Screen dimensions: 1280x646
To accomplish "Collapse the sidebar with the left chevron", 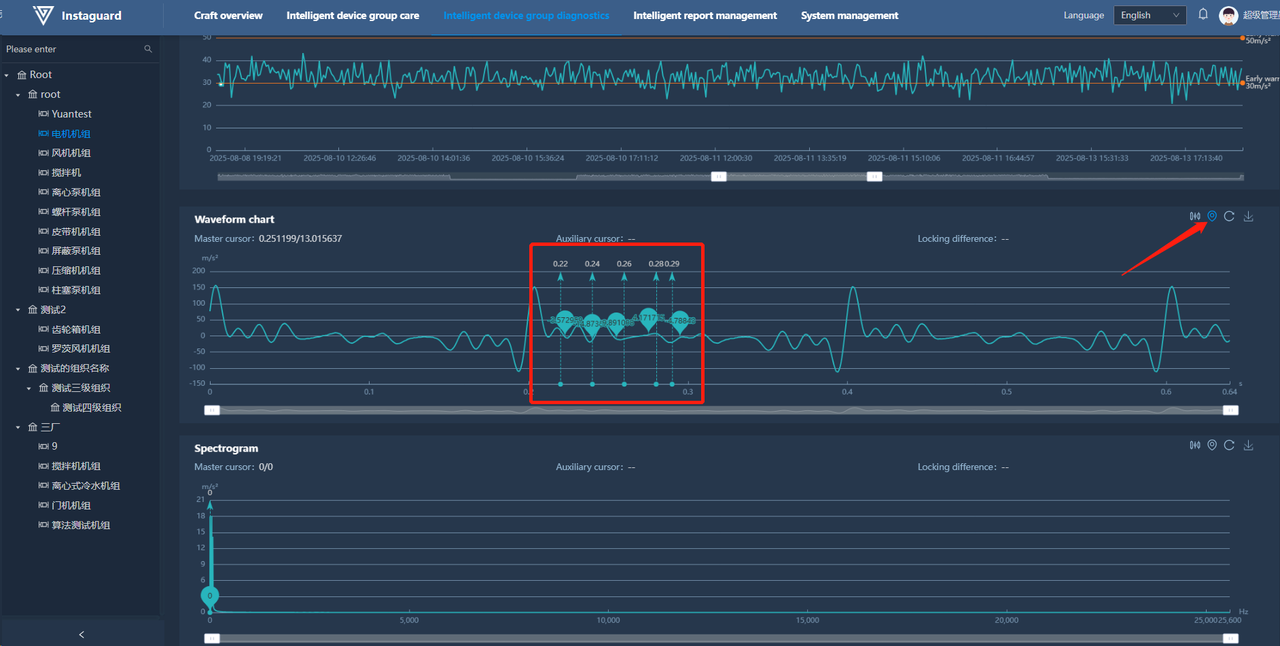I will point(81,634).
